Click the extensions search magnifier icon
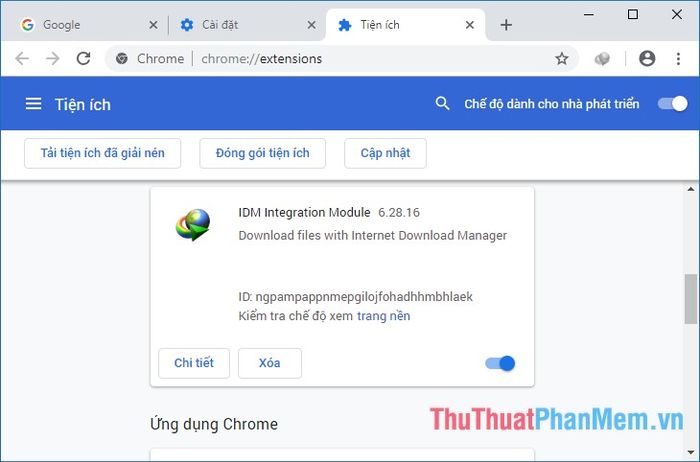 442,104
